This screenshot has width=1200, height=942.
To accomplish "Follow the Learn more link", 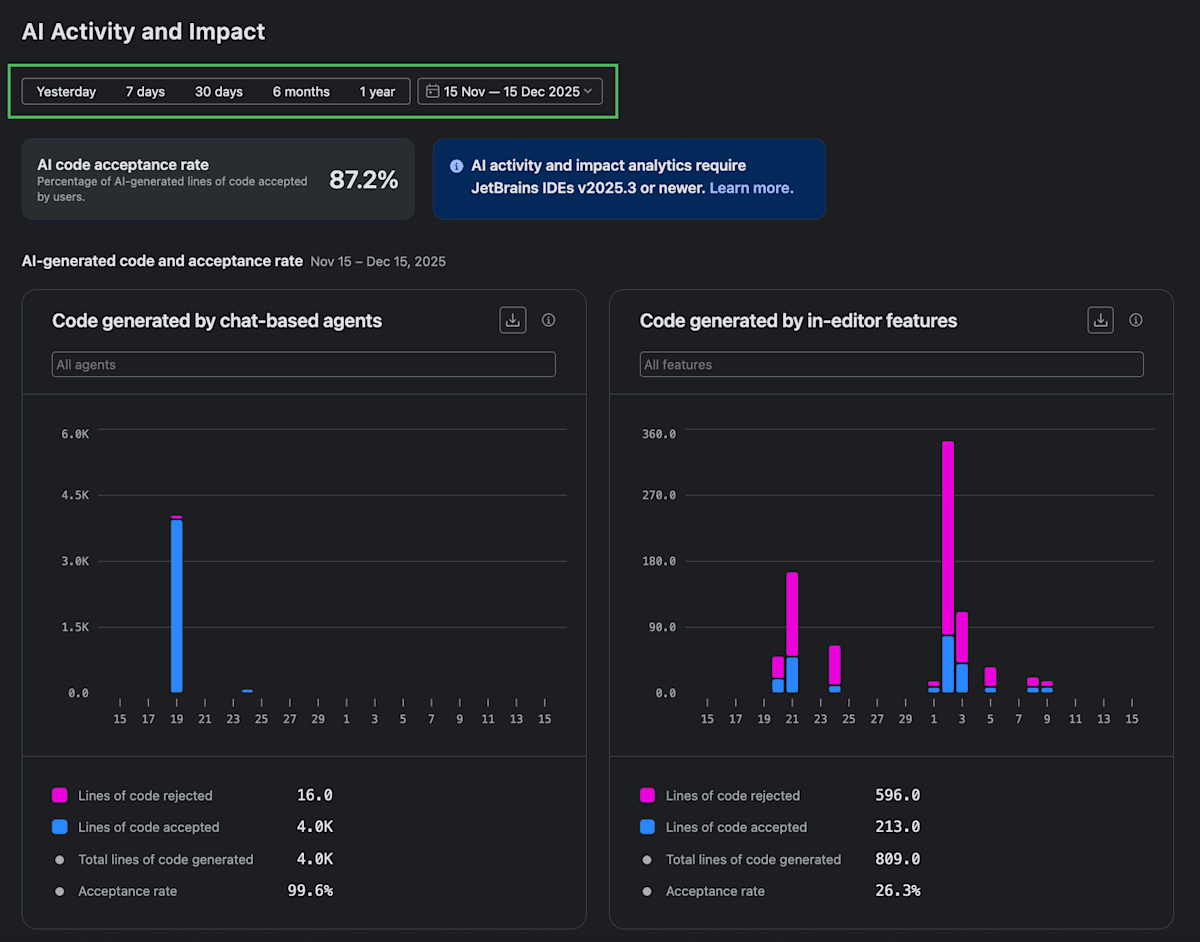I will (751, 188).
